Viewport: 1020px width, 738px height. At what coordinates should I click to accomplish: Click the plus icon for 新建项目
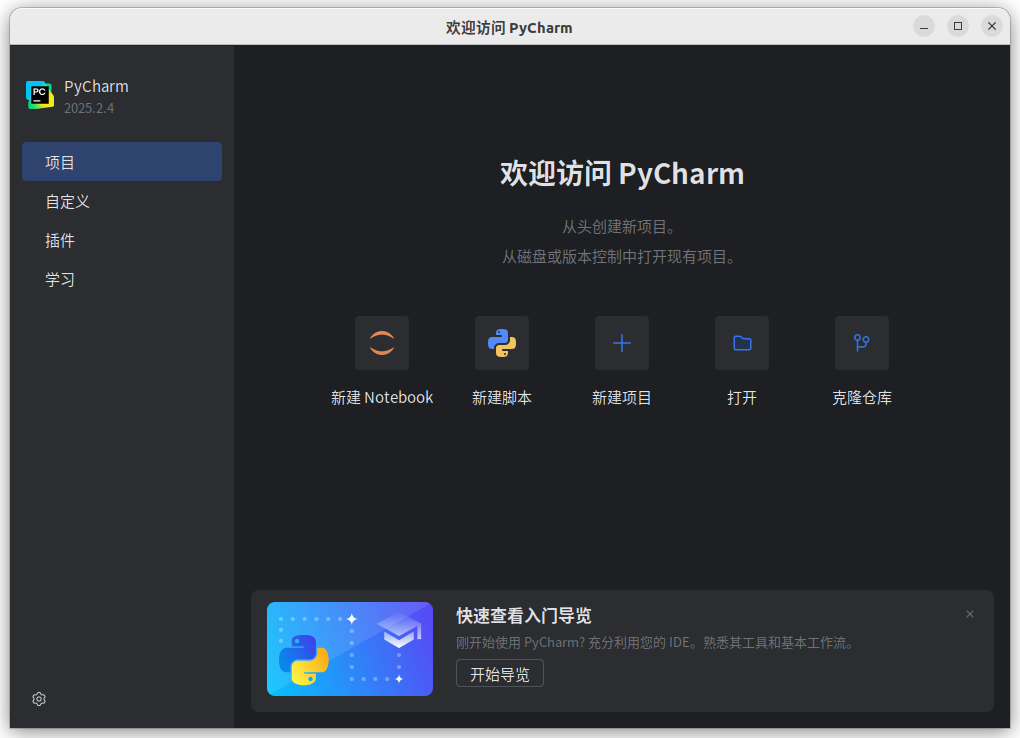click(622, 343)
